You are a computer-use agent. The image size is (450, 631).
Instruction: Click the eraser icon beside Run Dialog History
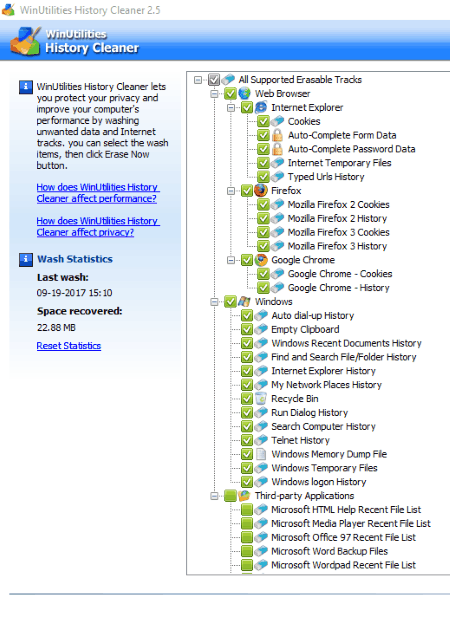click(261, 412)
